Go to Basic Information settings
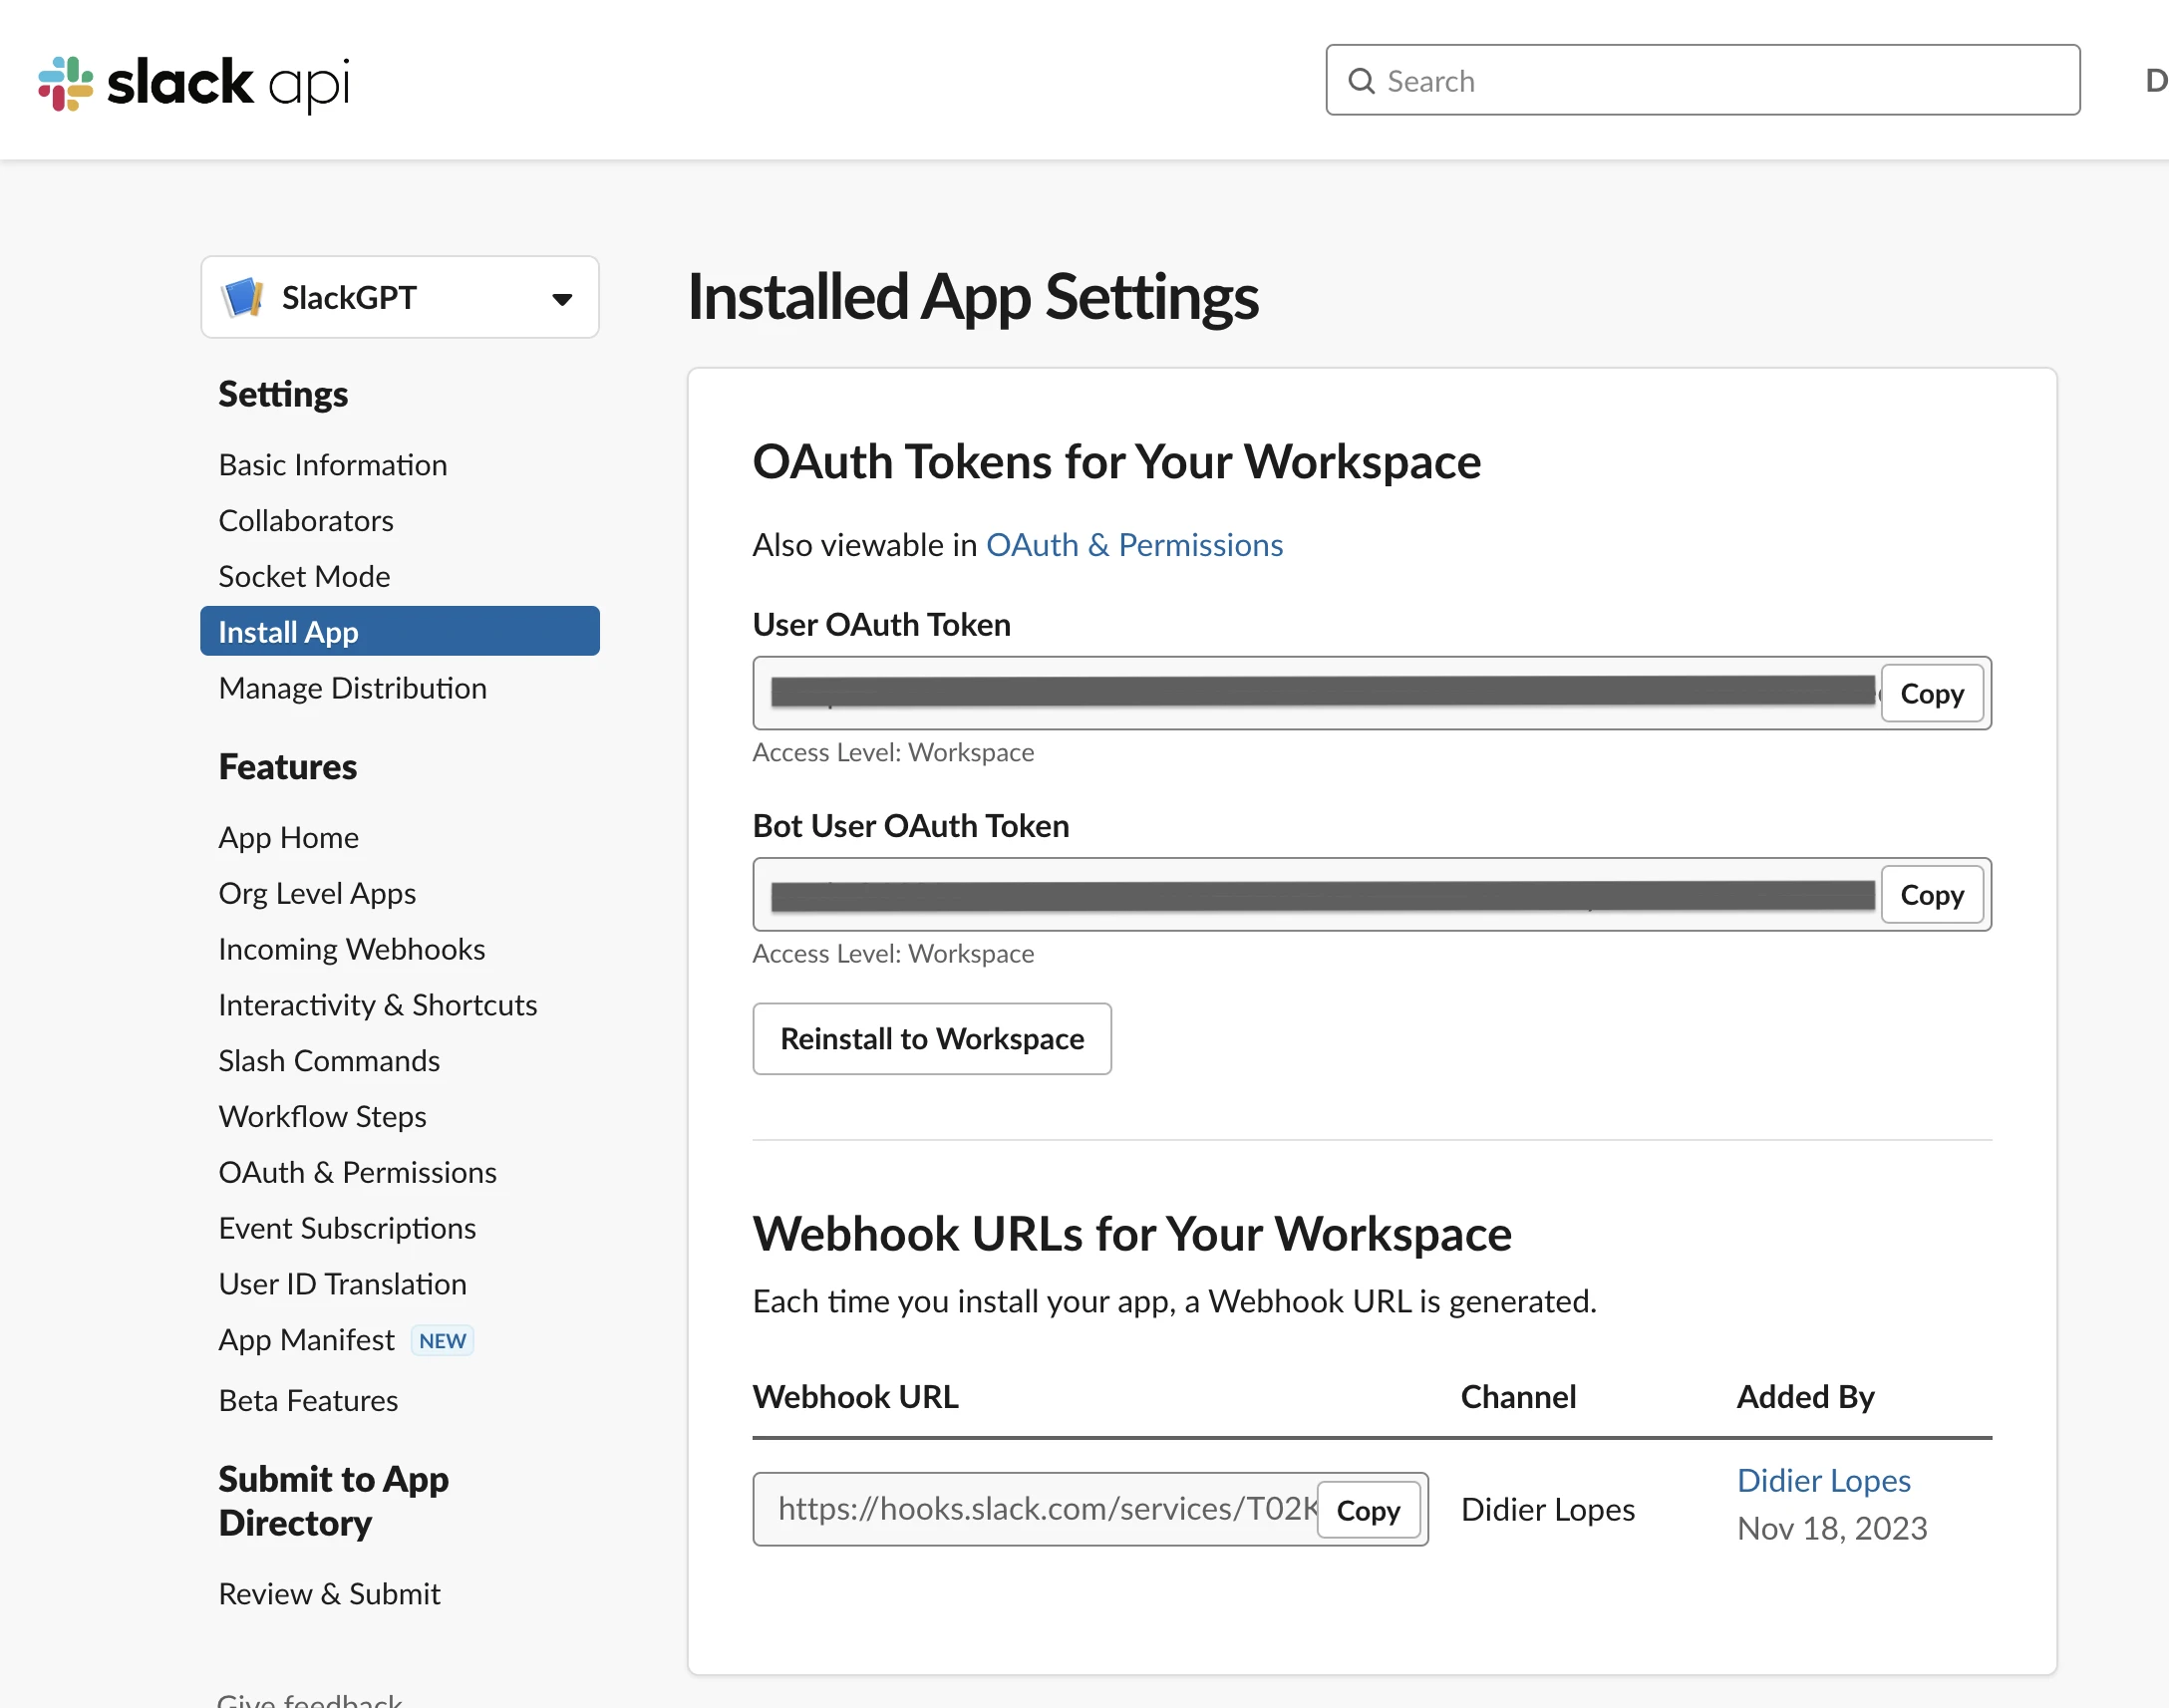Screen dimensions: 2169x1708 pos(332,465)
